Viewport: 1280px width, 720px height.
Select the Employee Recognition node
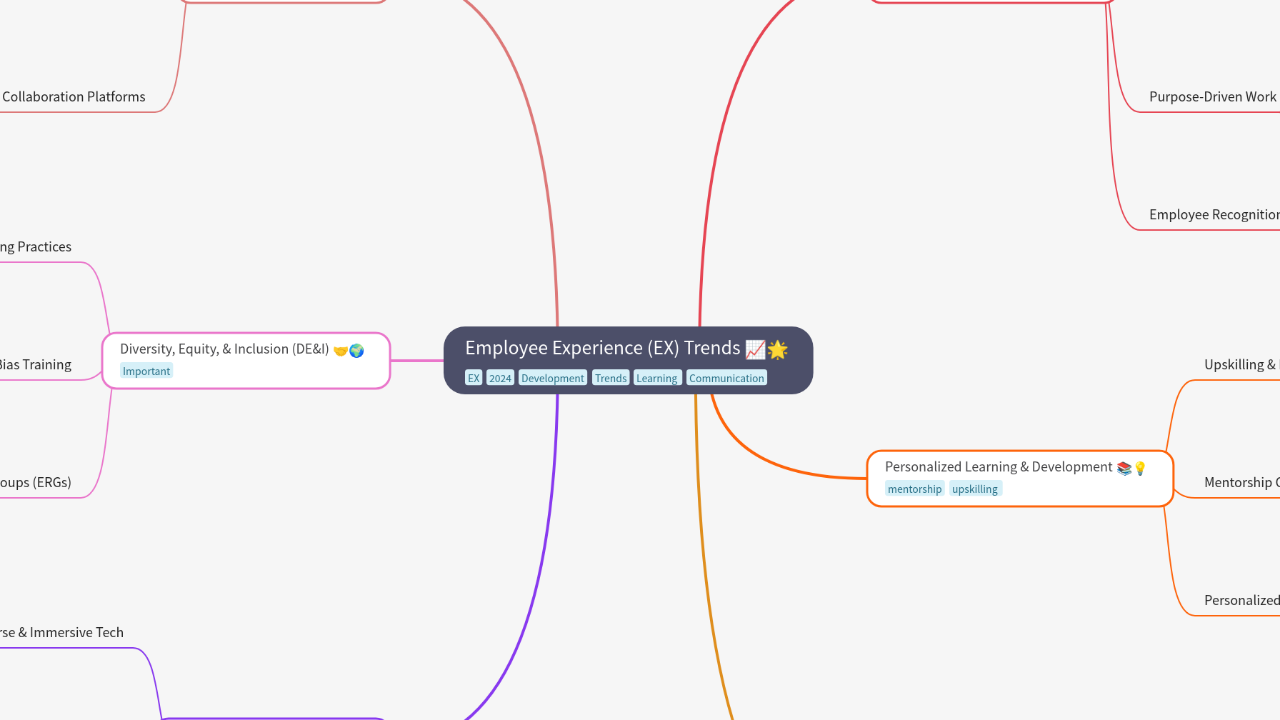pos(1214,215)
